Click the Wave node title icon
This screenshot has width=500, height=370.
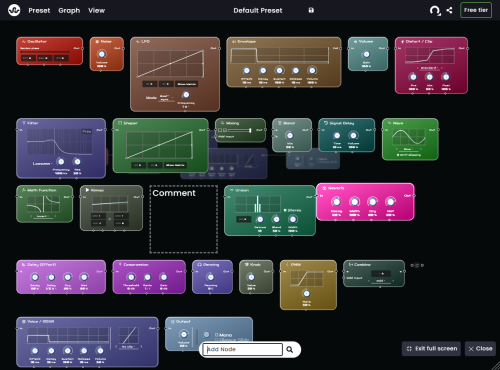pyautogui.click(x=389, y=123)
